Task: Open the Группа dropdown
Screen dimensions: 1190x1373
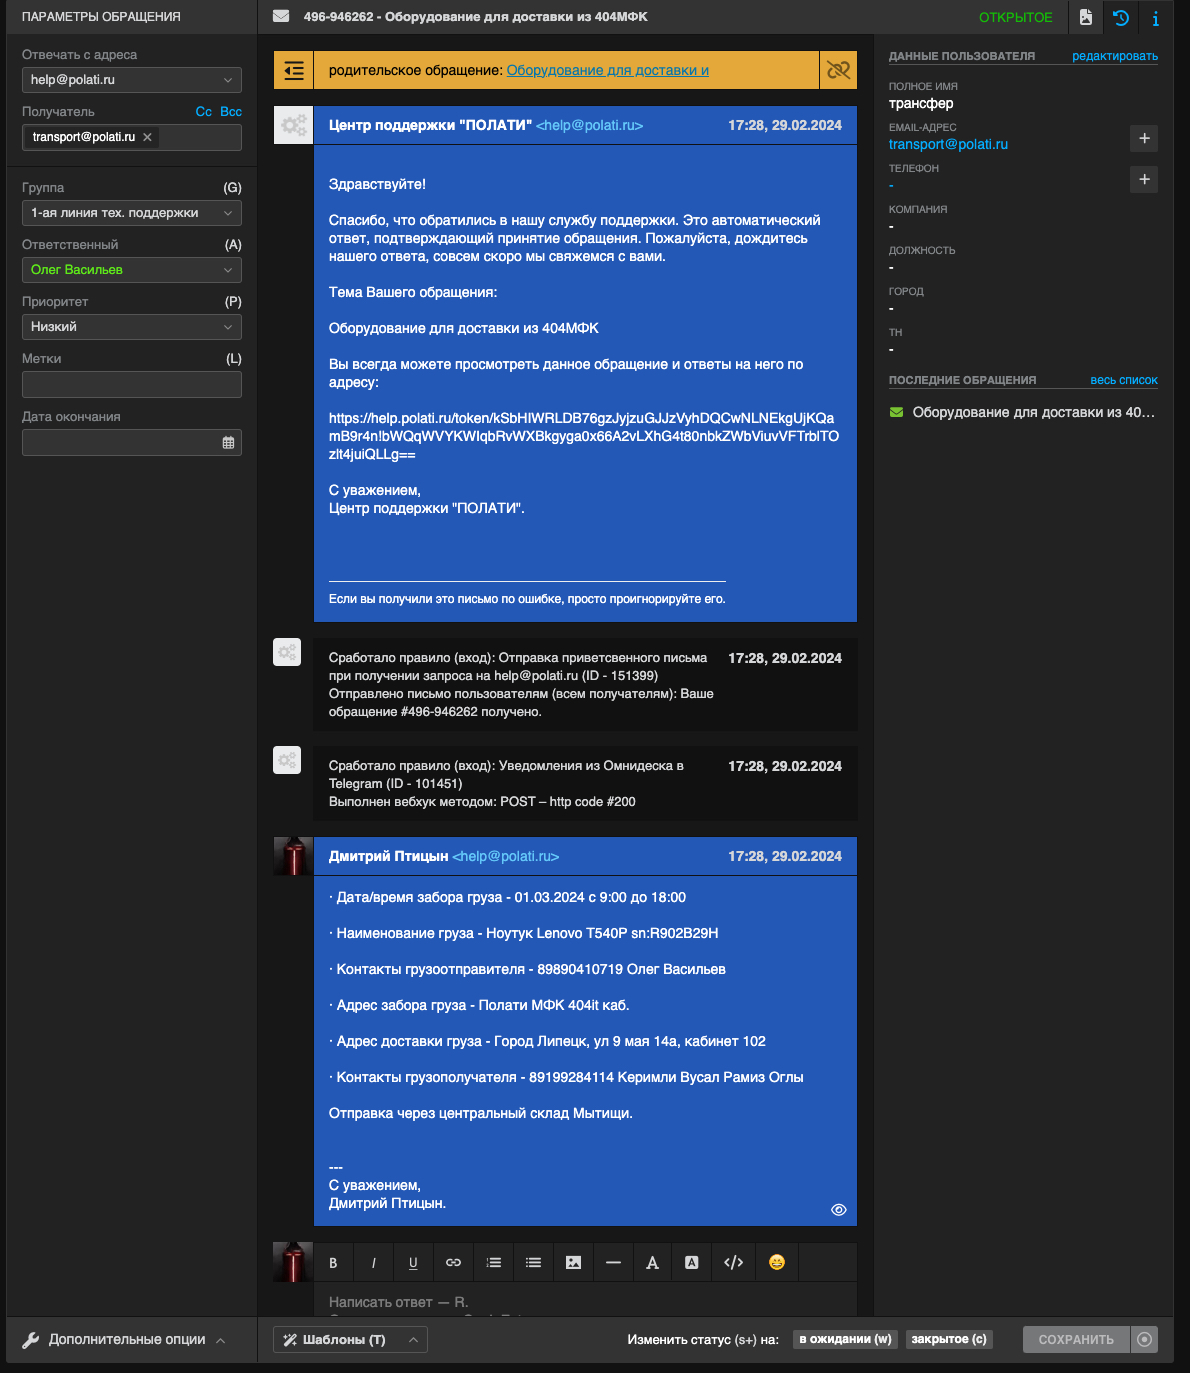Action: [x=132, y=213]
